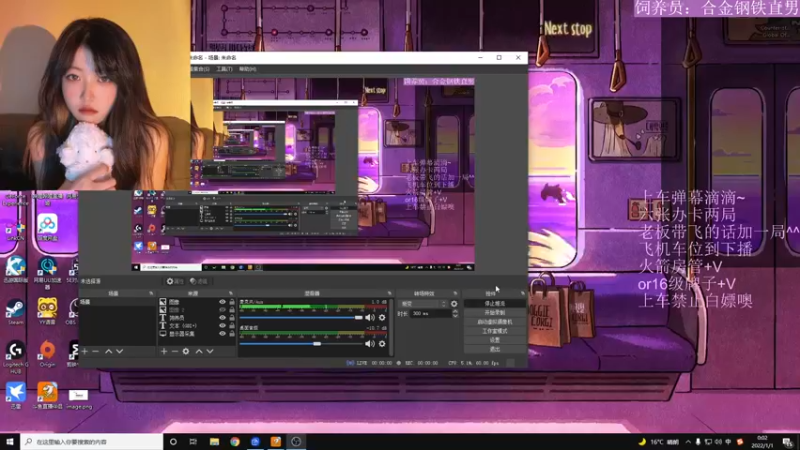Move the selected scene up
Image resolution: width=800 pixels, height=450 pixels.
109,351
